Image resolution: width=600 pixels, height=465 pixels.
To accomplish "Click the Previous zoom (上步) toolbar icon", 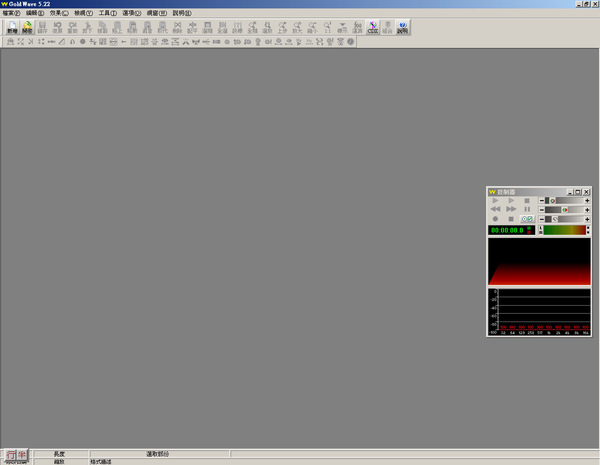I will (282, 27).
